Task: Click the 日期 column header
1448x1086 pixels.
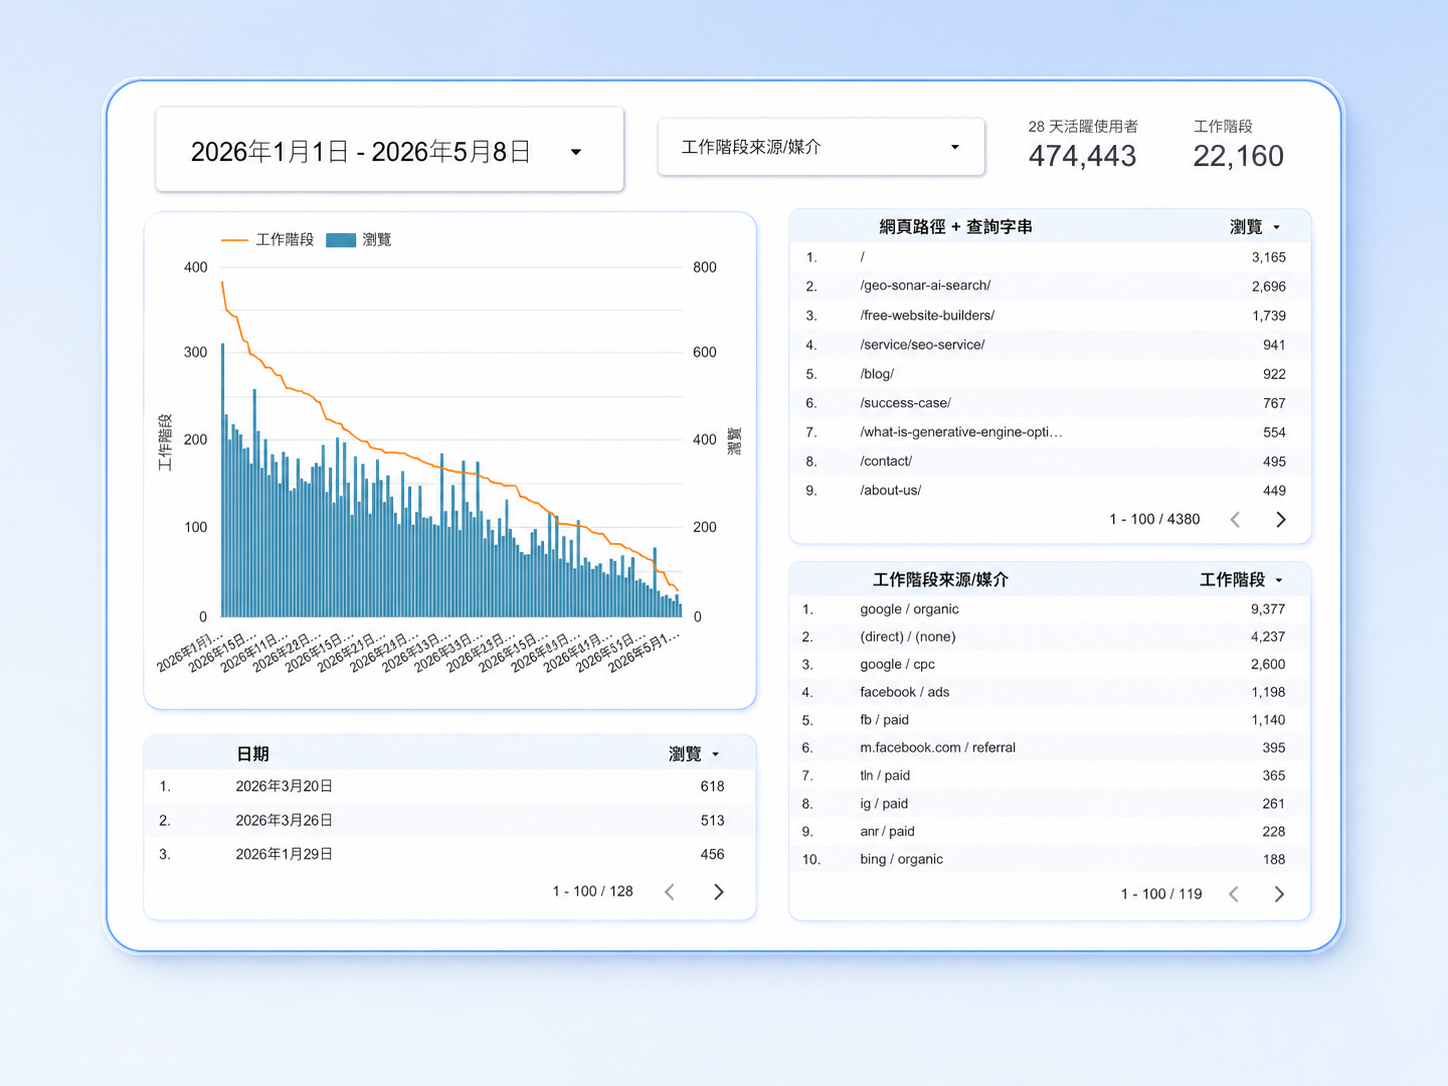Action: coord(253,754)
